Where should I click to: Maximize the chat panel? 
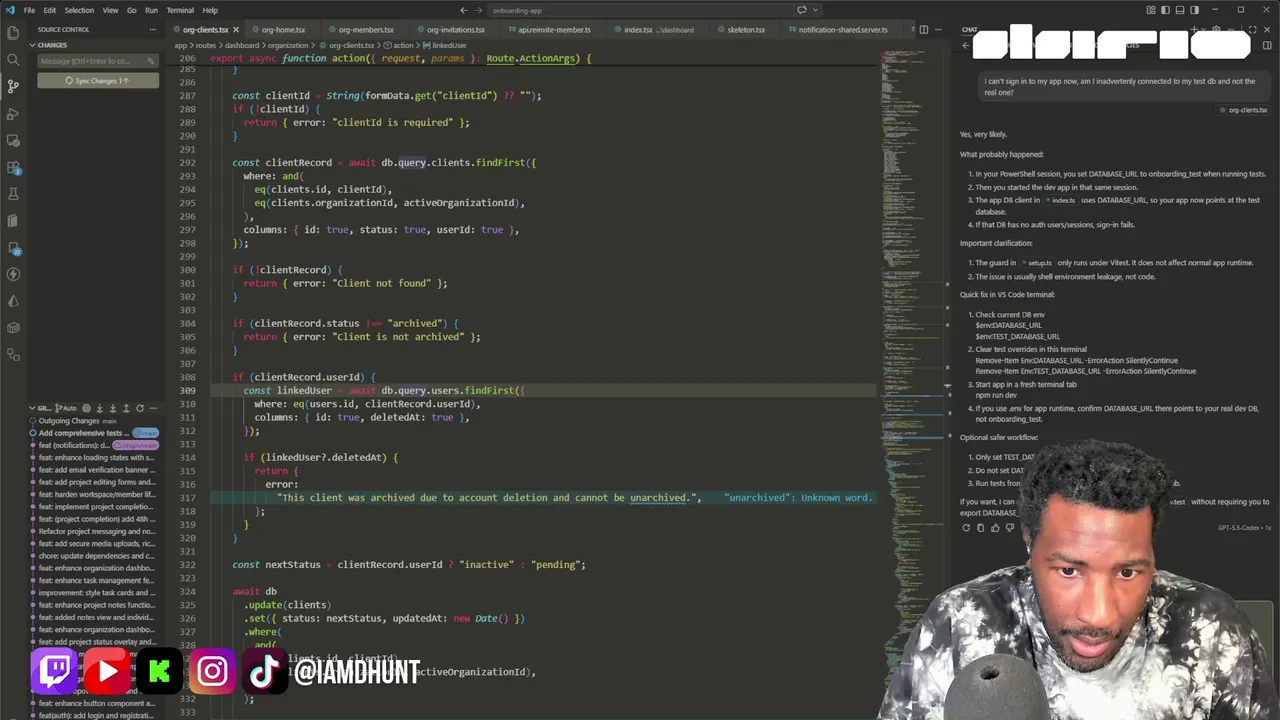[x=1254, y=30]
